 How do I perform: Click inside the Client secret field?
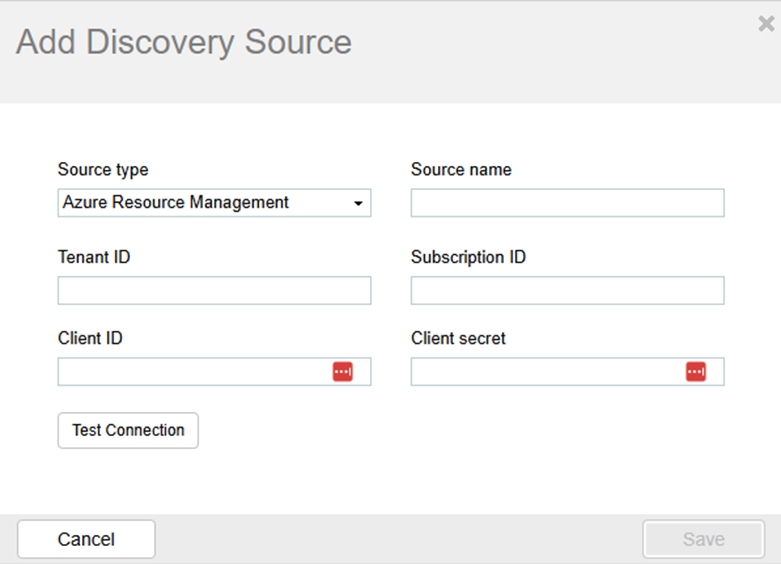tap(545, 372)
